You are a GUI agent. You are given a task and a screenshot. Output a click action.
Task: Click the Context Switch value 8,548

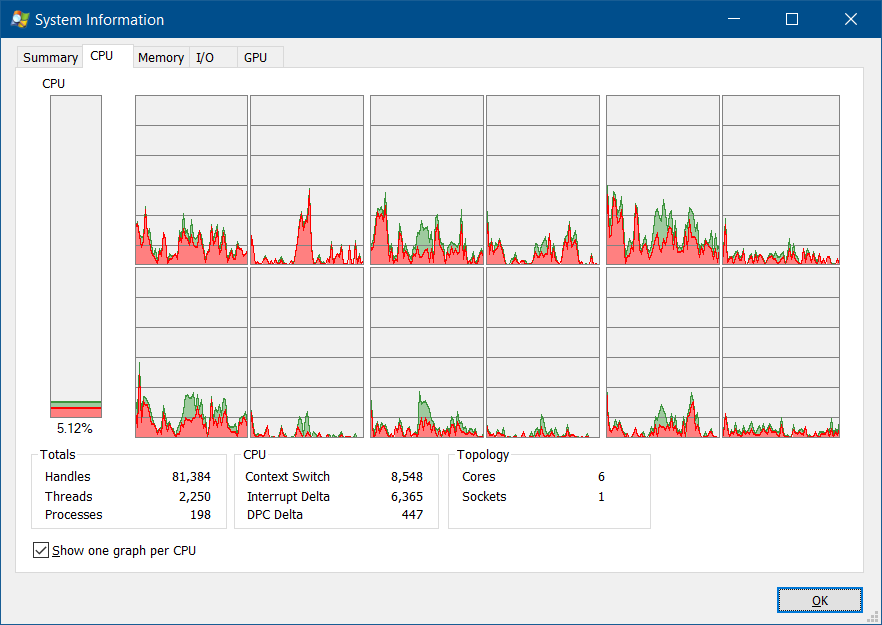(x=405, y=477)
